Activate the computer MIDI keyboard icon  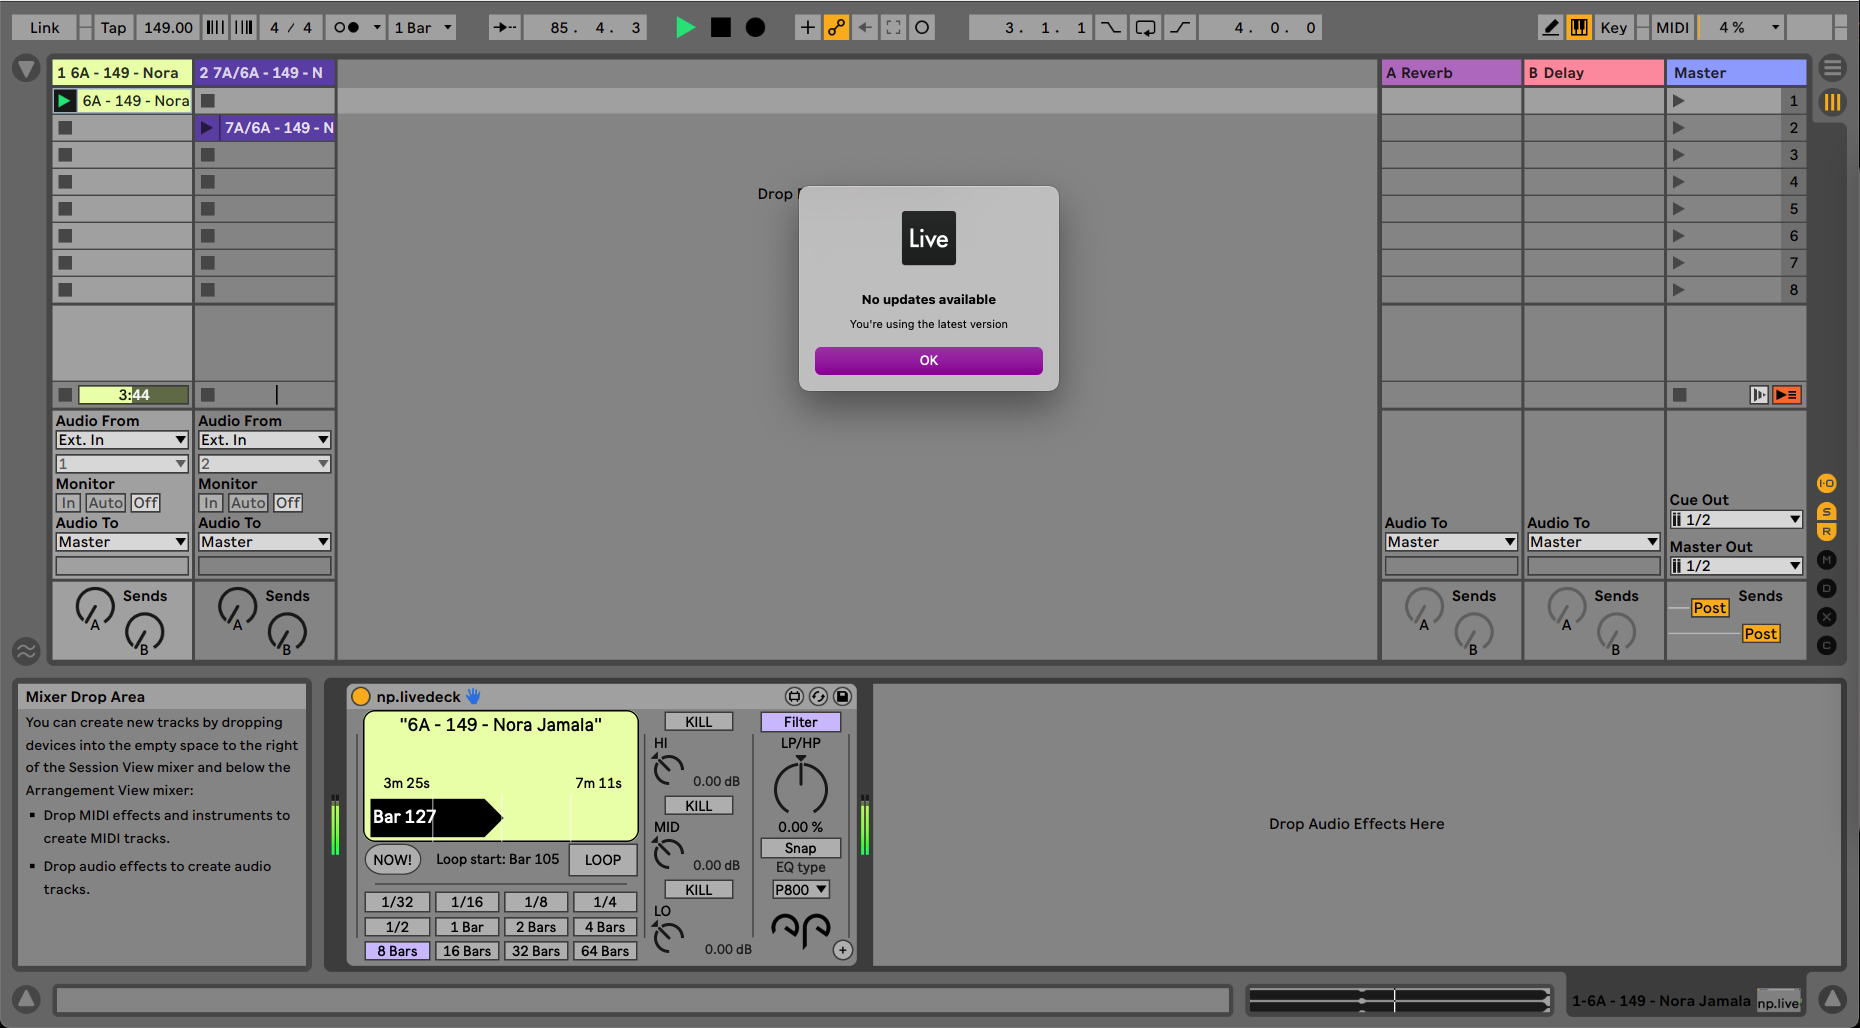[x=1578, y=27]
